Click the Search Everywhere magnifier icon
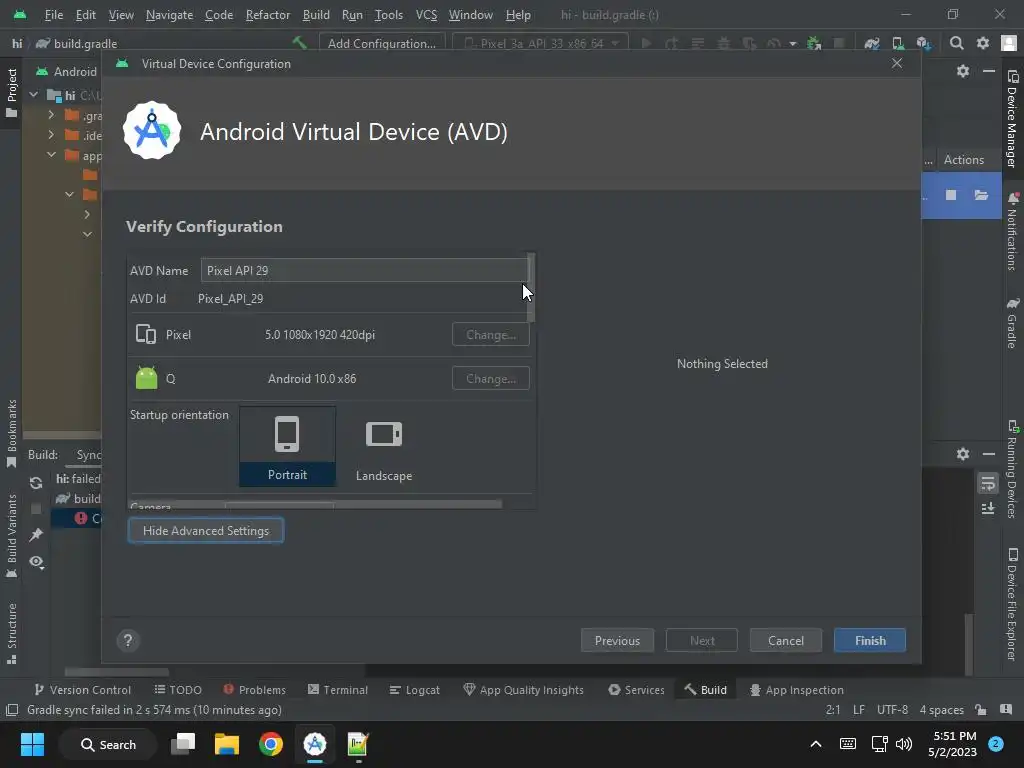 click(x=957, y=43)
